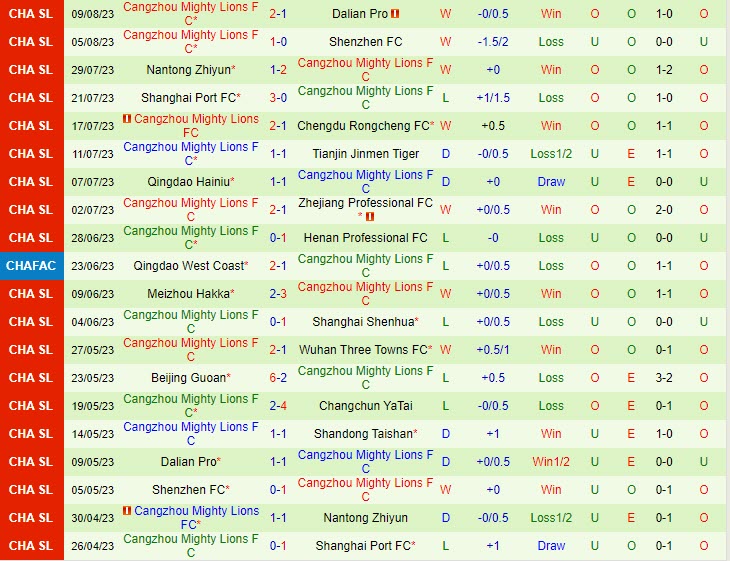Open Shenzhen FC team on 05/08/23 row

[x=365, y=42]
